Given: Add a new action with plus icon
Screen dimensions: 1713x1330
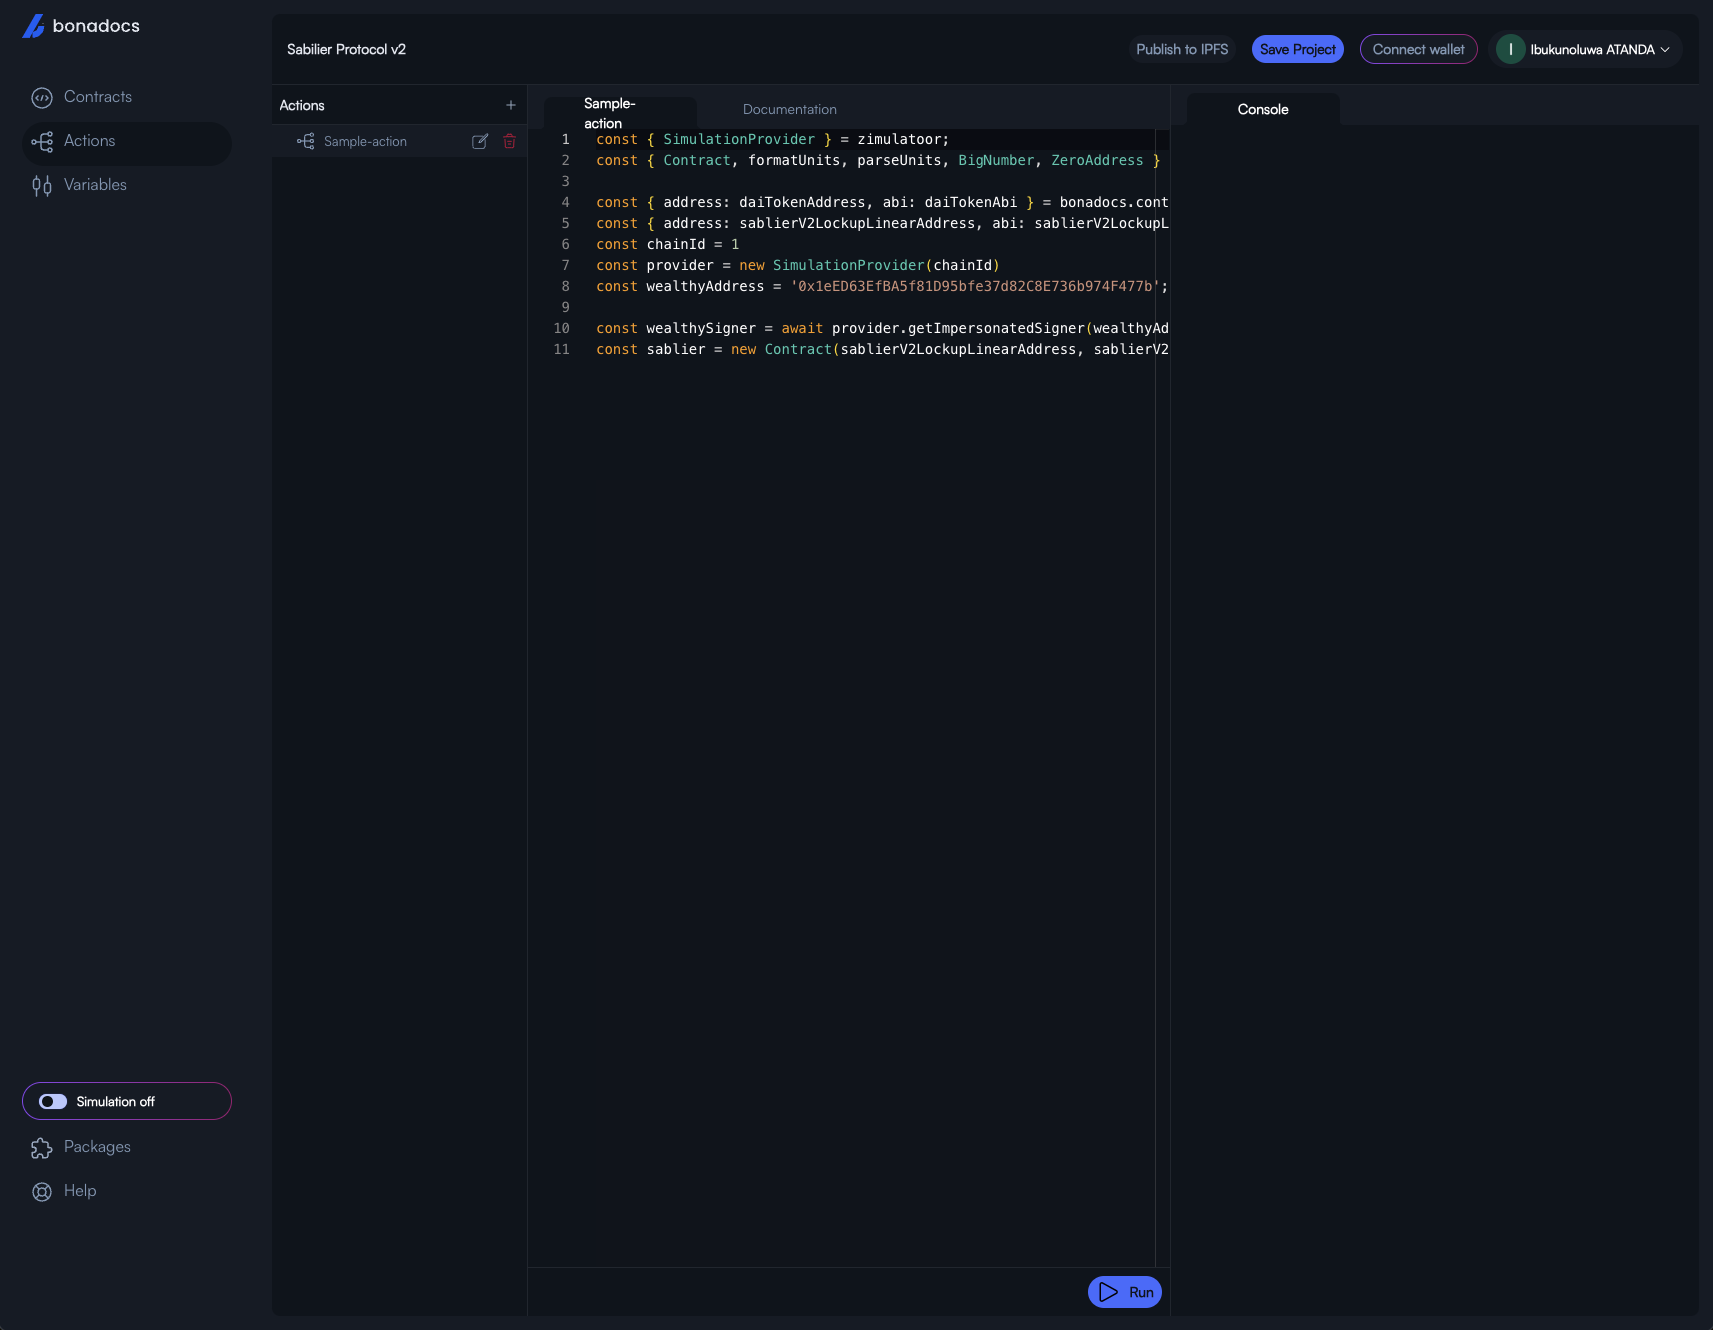Looking at the screenshot, I should click(511, 105).
